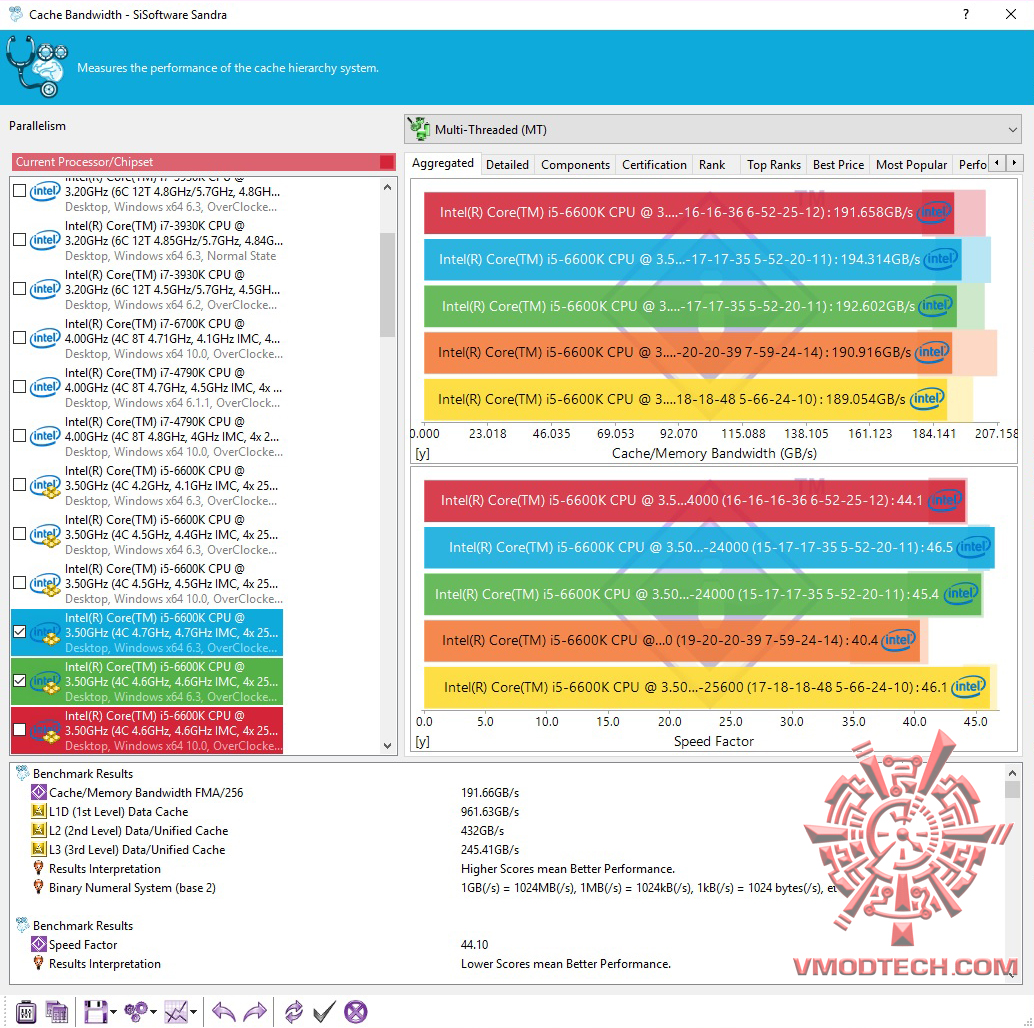This screenshot has height=1028, width=1034.
Task: Expand the save icon's dropdown arrow
Action: 112,1013
